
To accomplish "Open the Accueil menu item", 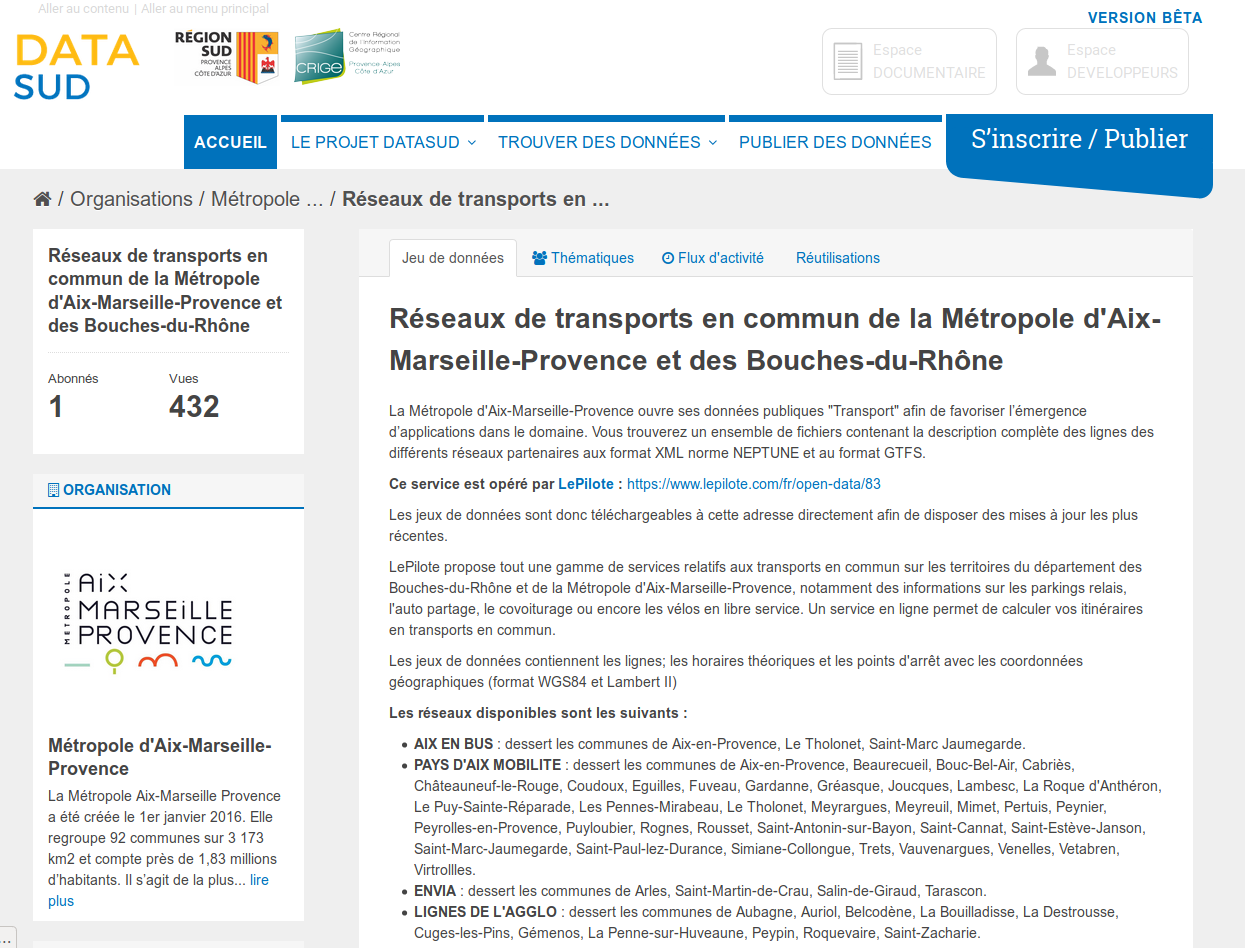I will [230, 142].
